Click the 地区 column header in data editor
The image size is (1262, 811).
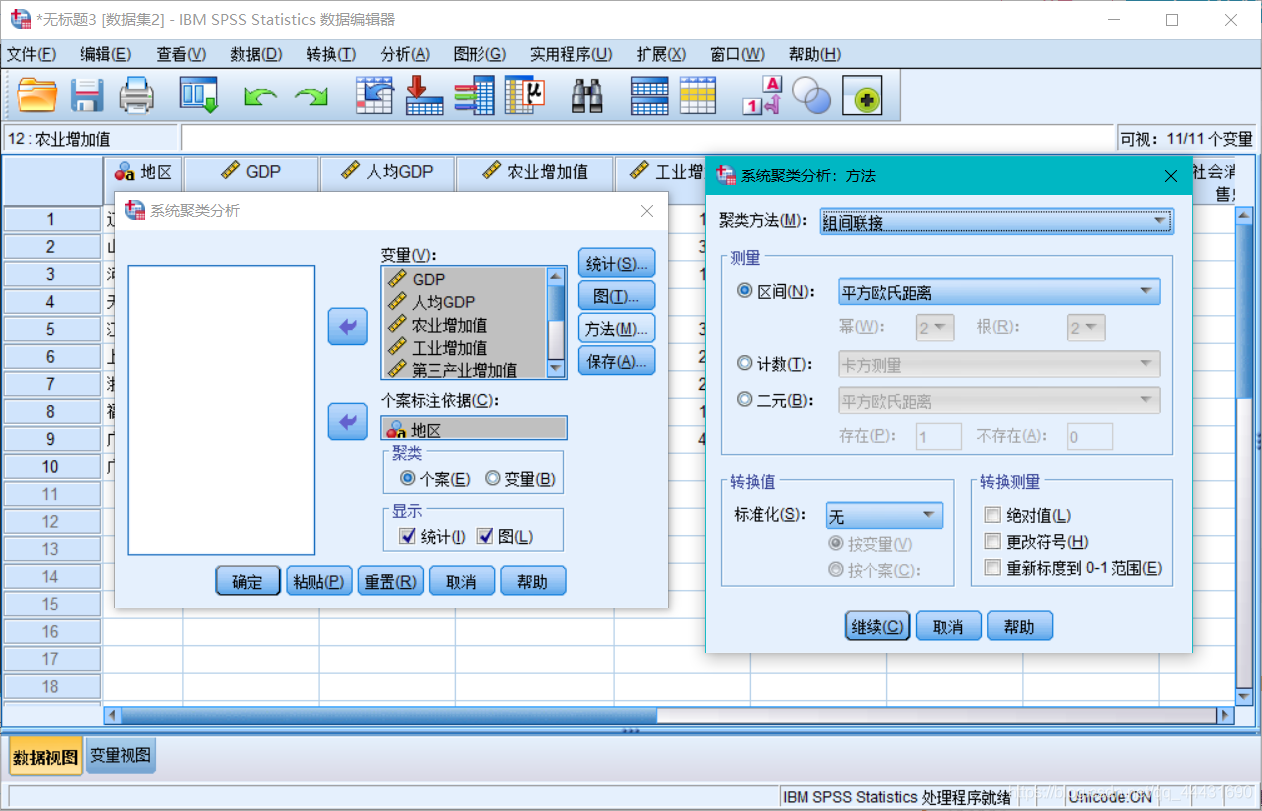point(143,172)
